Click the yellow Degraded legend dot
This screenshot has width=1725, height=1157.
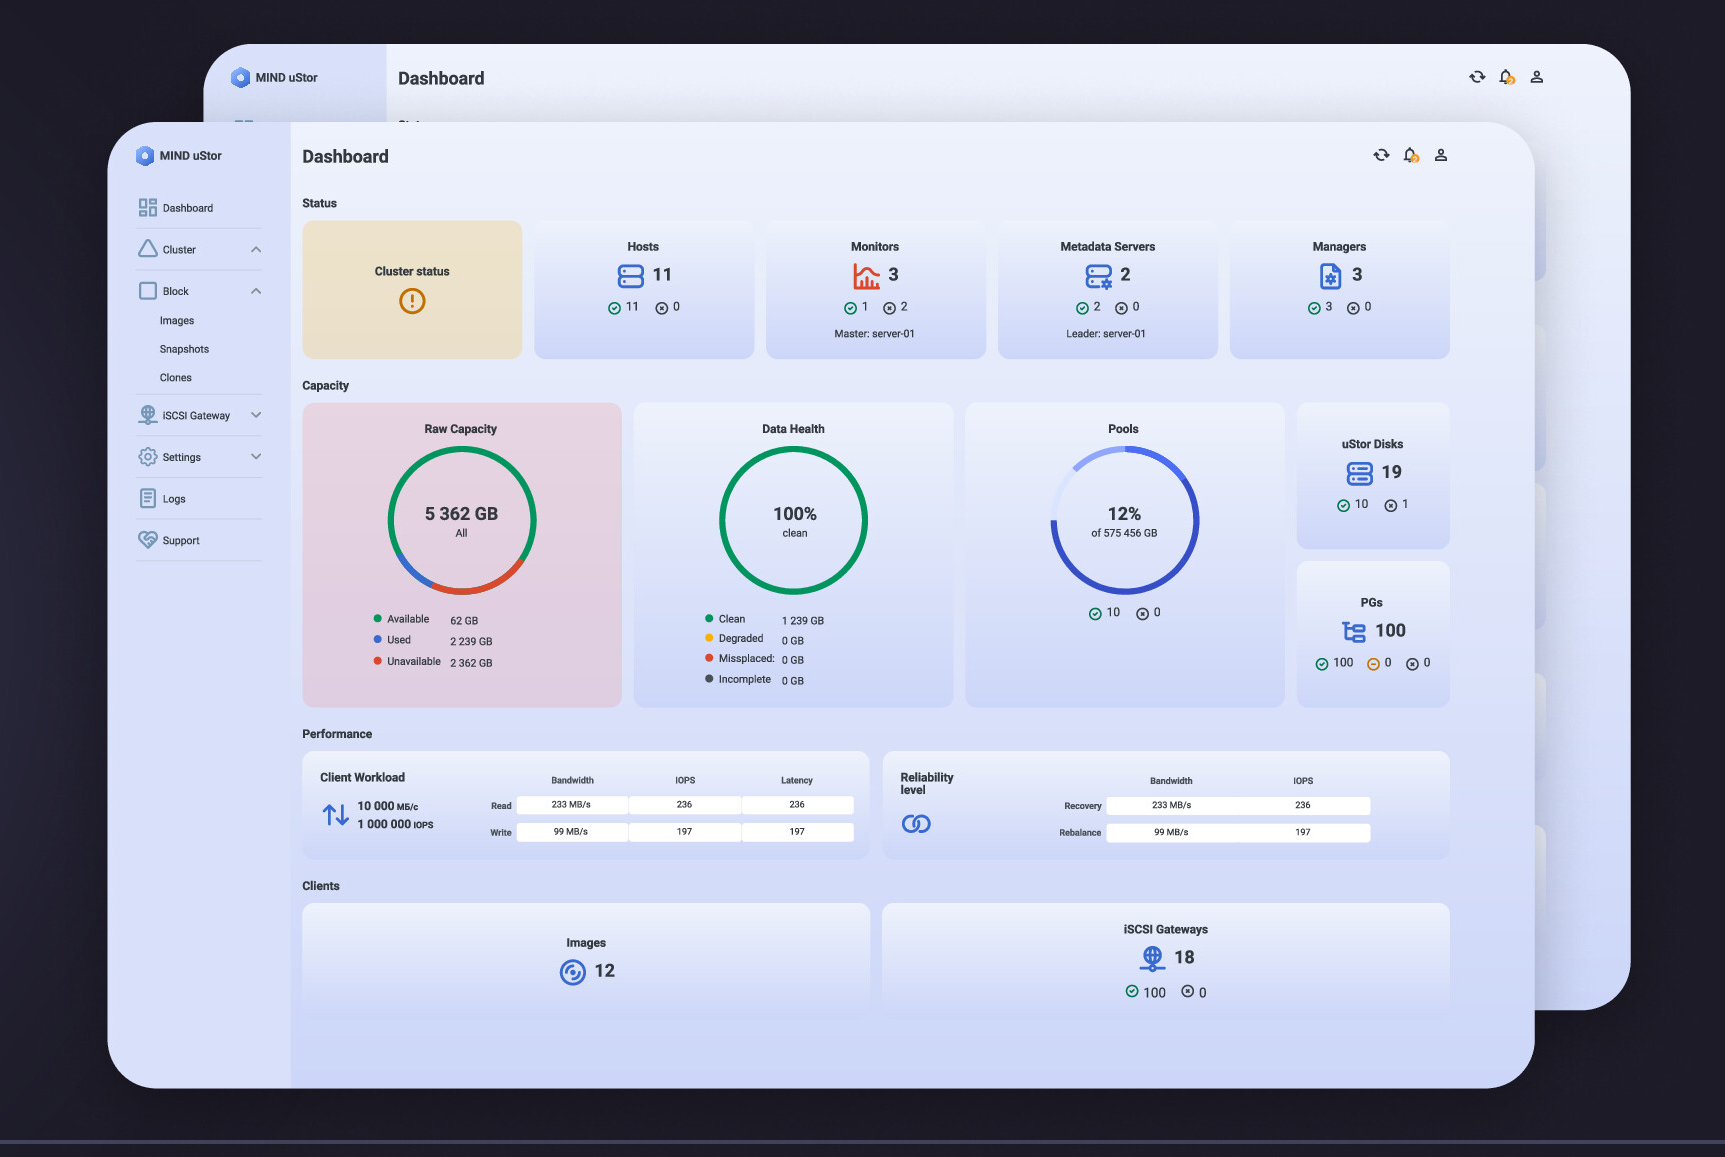pyautogui.click(x=709, y=638)
